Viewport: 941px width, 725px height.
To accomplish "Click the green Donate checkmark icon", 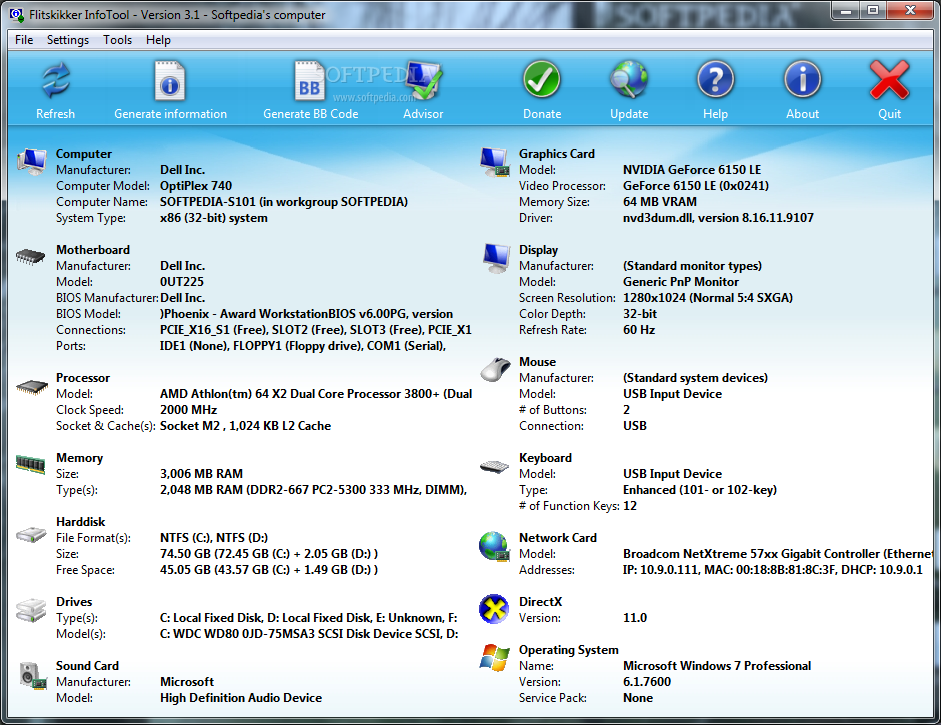I will click(541, 80).
